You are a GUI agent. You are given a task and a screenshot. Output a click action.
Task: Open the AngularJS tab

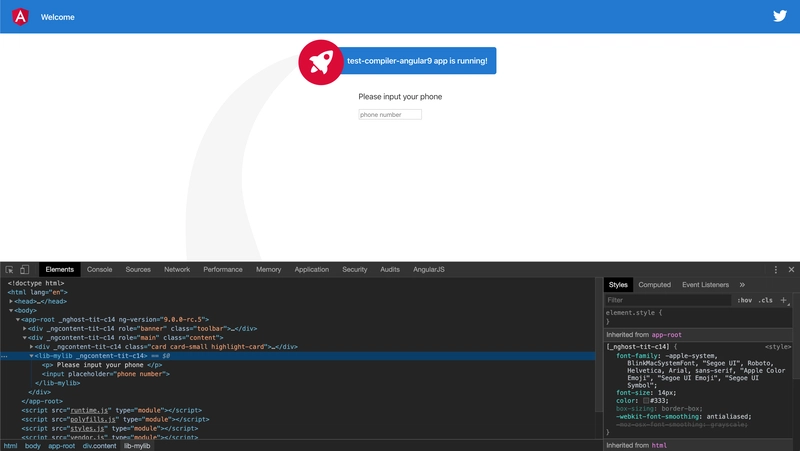coord(429,269)
